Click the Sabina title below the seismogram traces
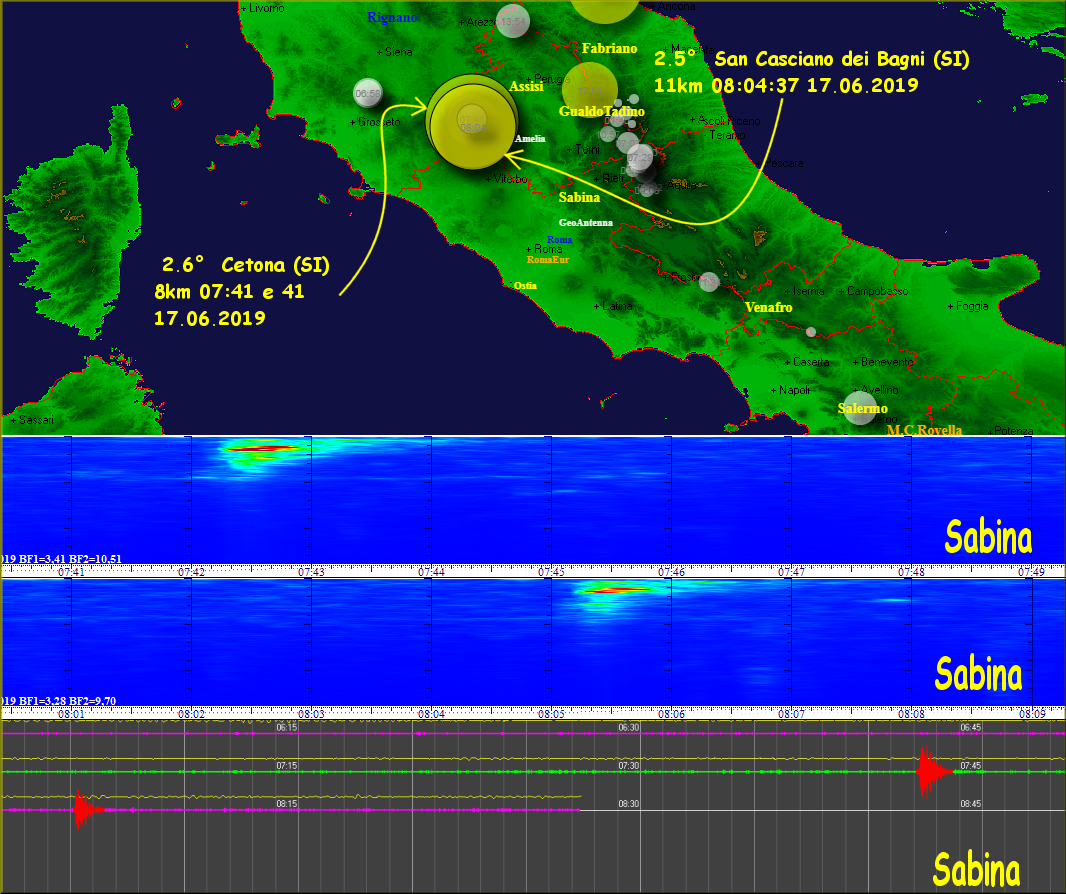This screenshot has width=1066, height=894. point(976,870)
